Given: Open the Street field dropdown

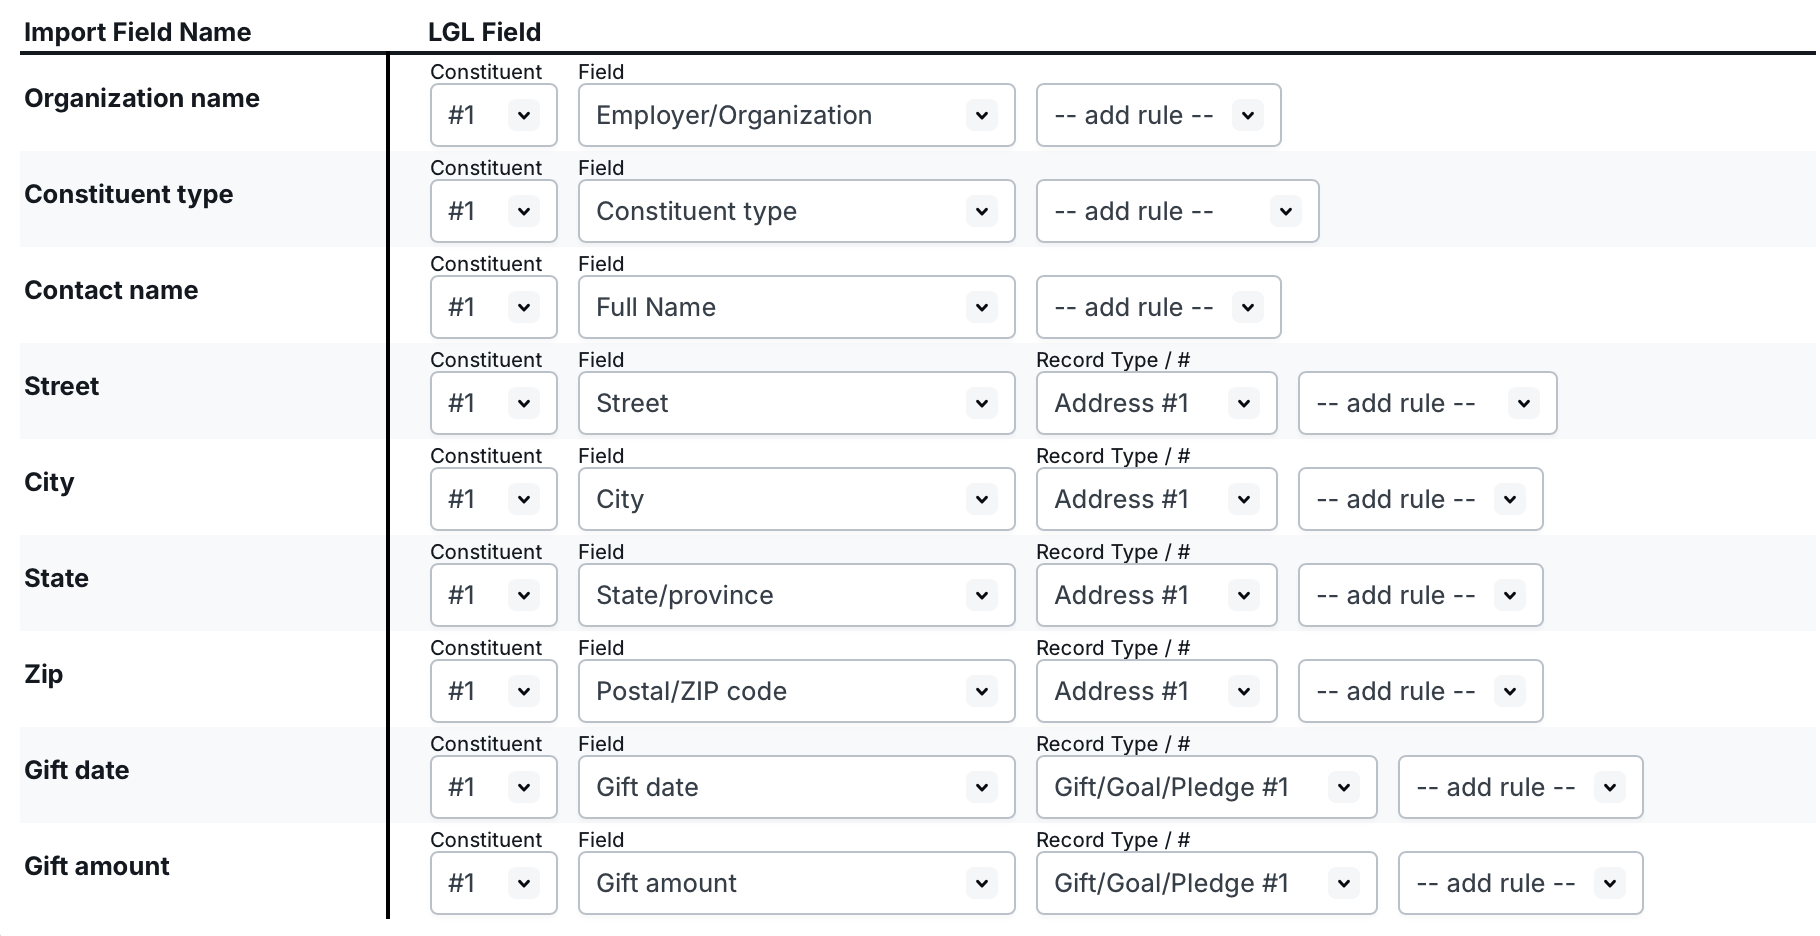Looking at the screenshot, I should (796, 403).
